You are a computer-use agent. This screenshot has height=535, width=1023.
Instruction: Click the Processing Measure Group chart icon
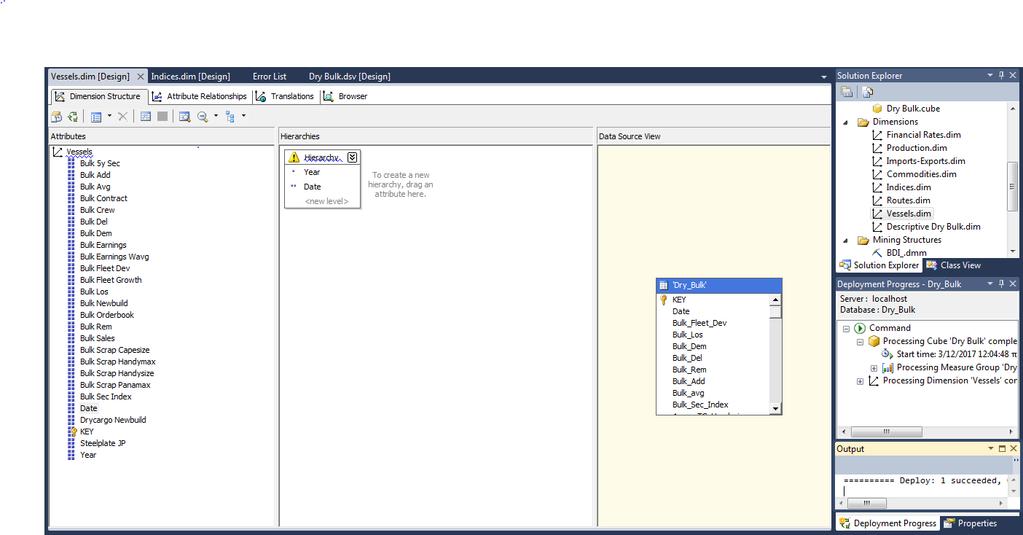888,368
